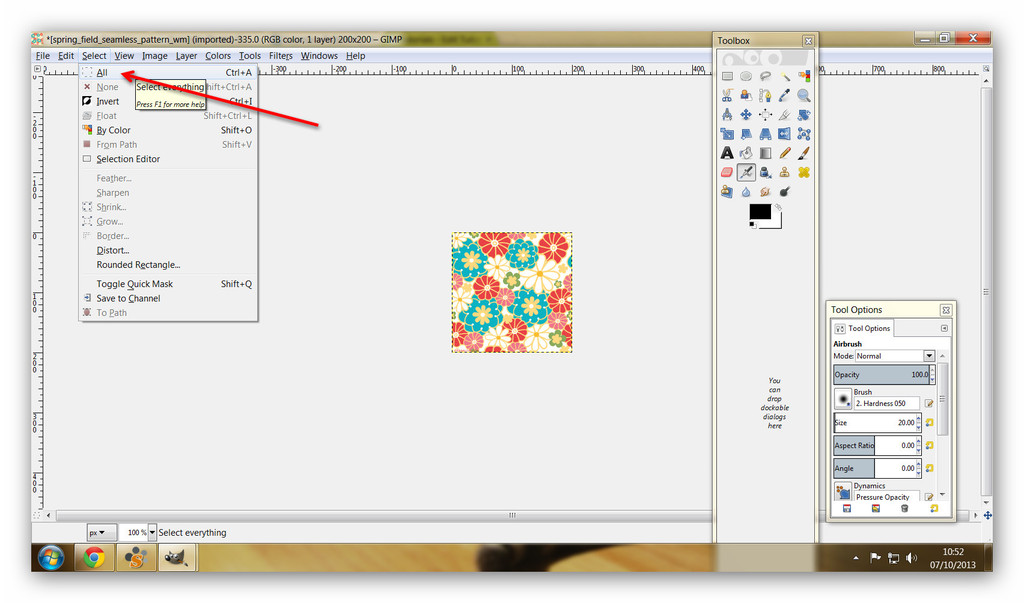Open the Tool Options tab configuration menu
Image resolution: width=1024 pixels, height=603 pixels.
click(944, 328)
